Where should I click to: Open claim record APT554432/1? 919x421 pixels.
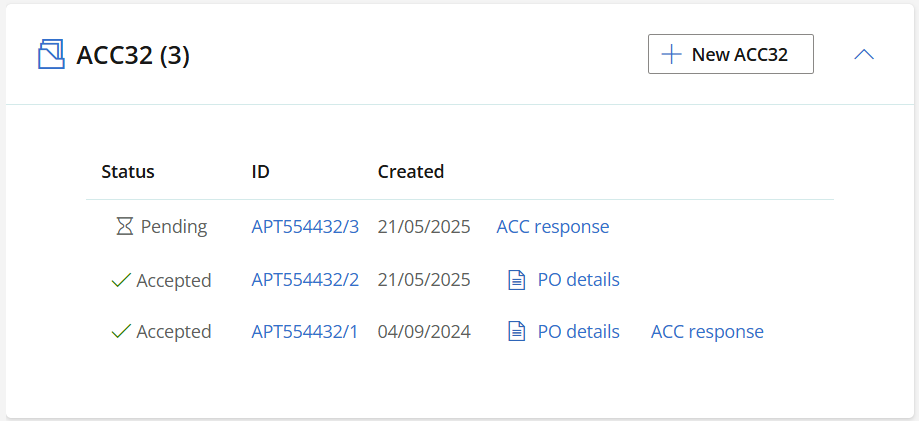pyautogui.click(x=304, y=331)
